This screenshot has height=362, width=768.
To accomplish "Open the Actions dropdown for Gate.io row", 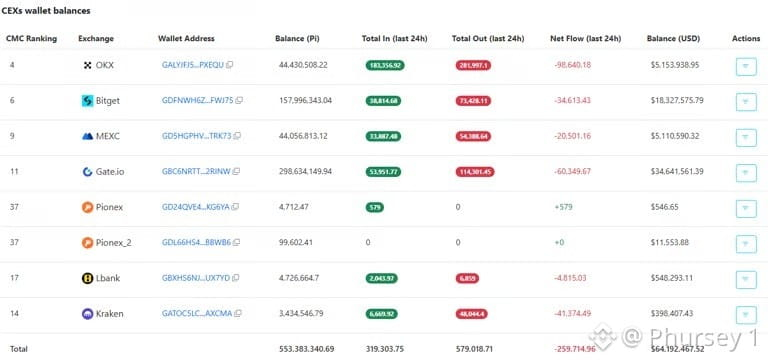I will tap(746, 173).
